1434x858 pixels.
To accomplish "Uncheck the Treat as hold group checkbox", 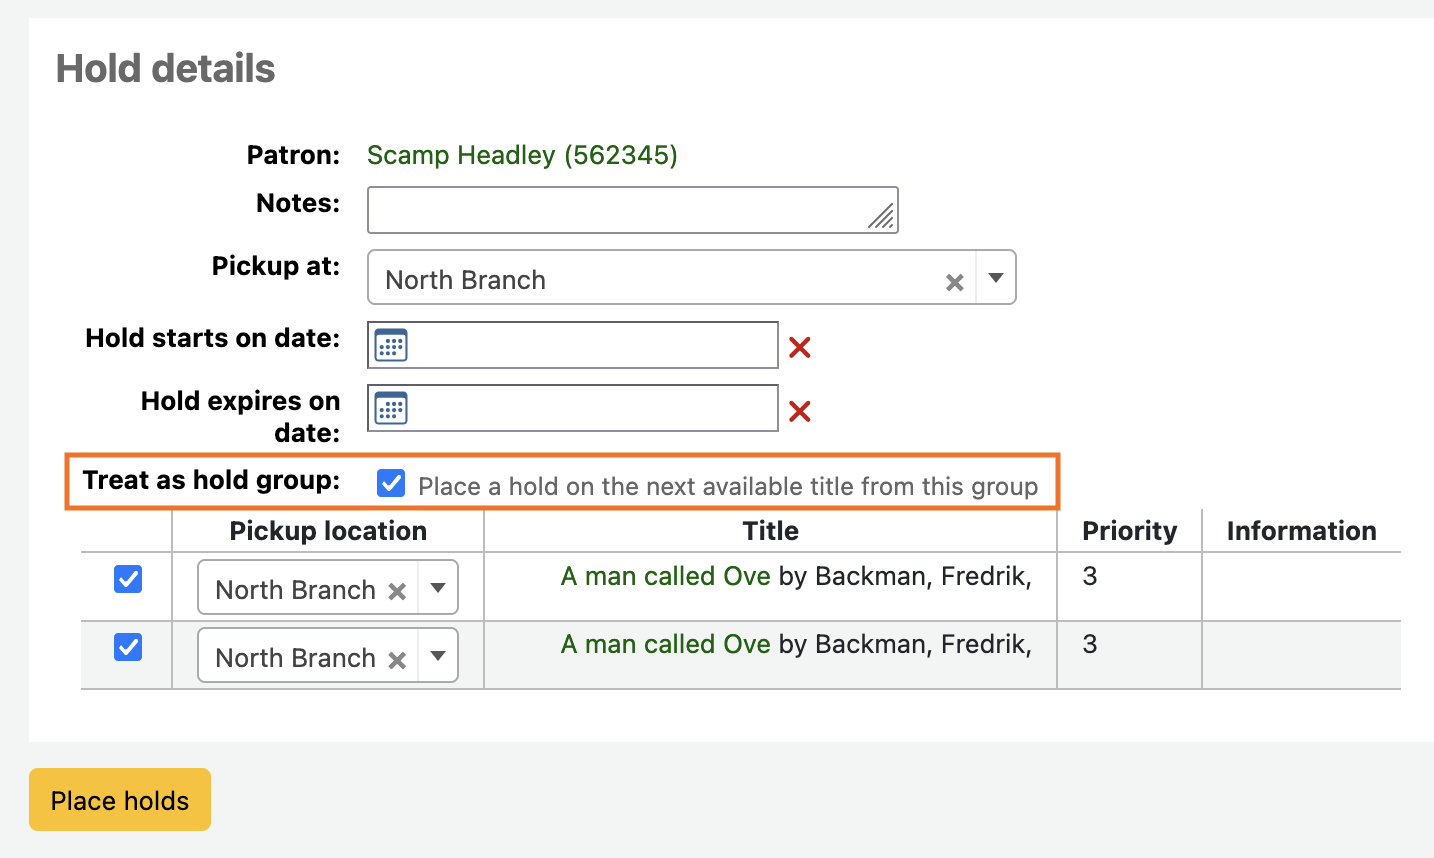I will click(x=391, y=484).
